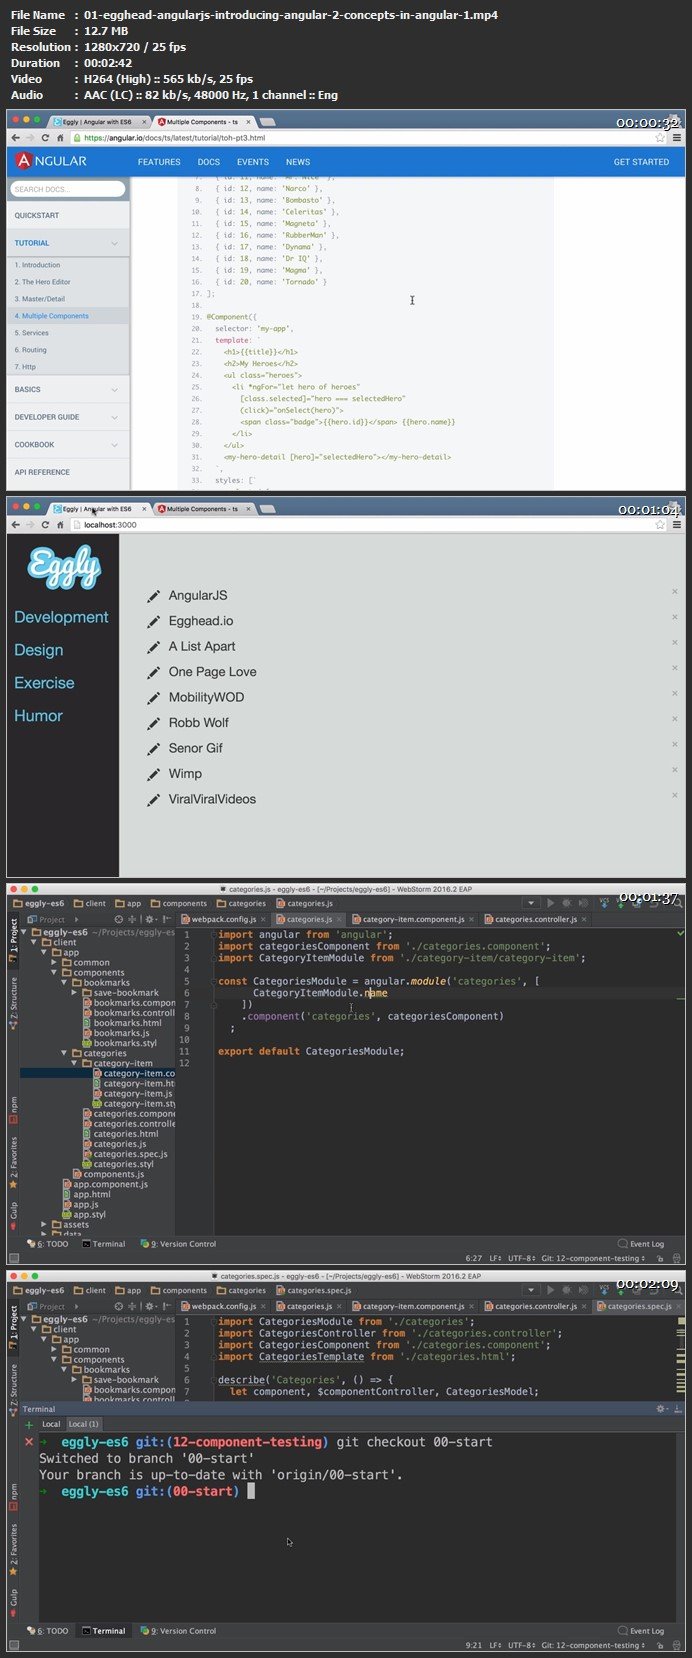Expand the COOKBOOK section chevron
Viewport: 692px width, 1658px height.
point(114,445)
